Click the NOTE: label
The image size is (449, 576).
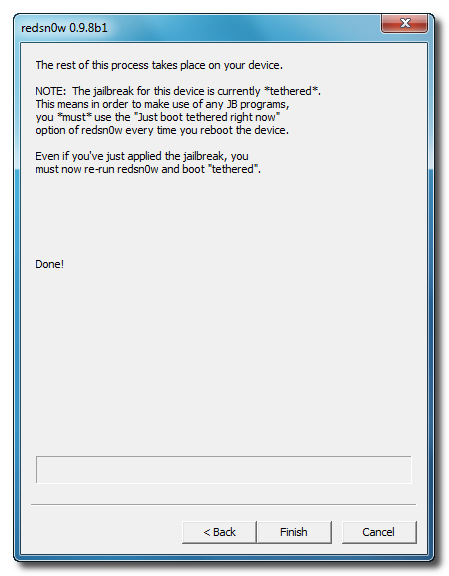point(51,91)
